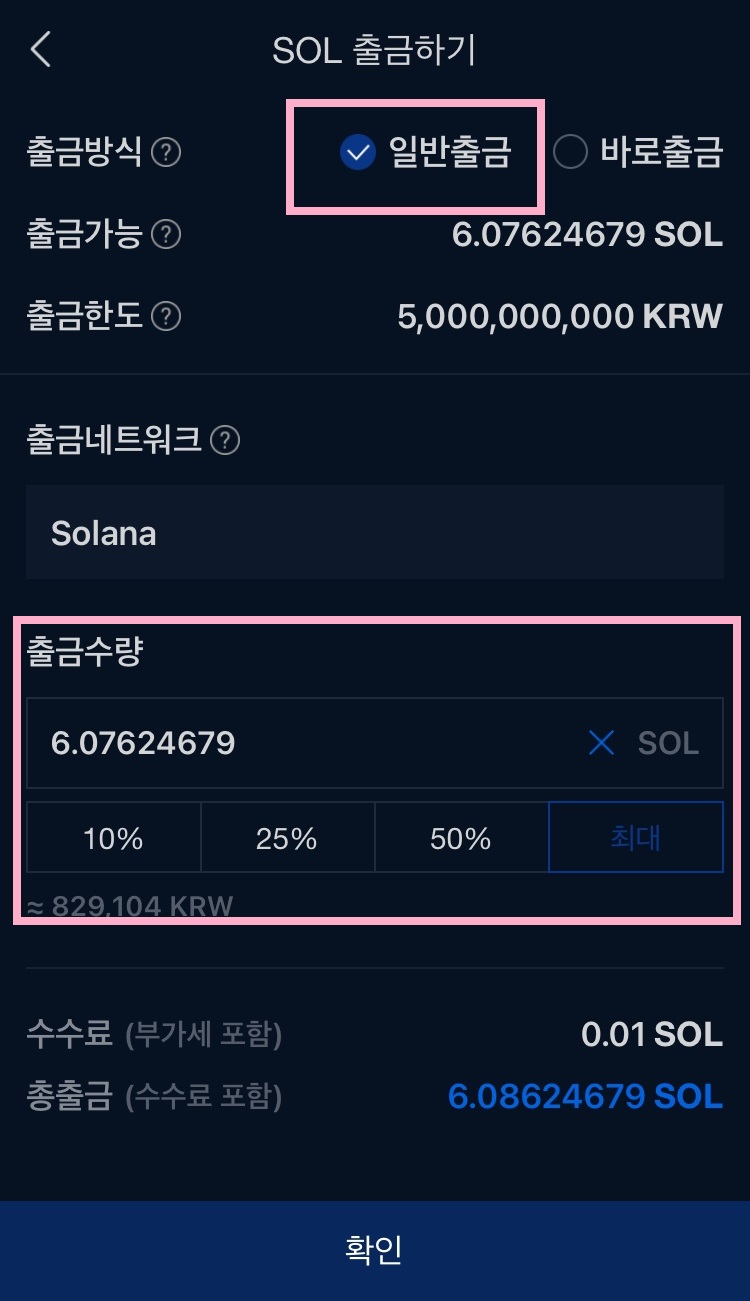
Task: Clear the SOL amount with the X icon
Action: coord(600,742)
